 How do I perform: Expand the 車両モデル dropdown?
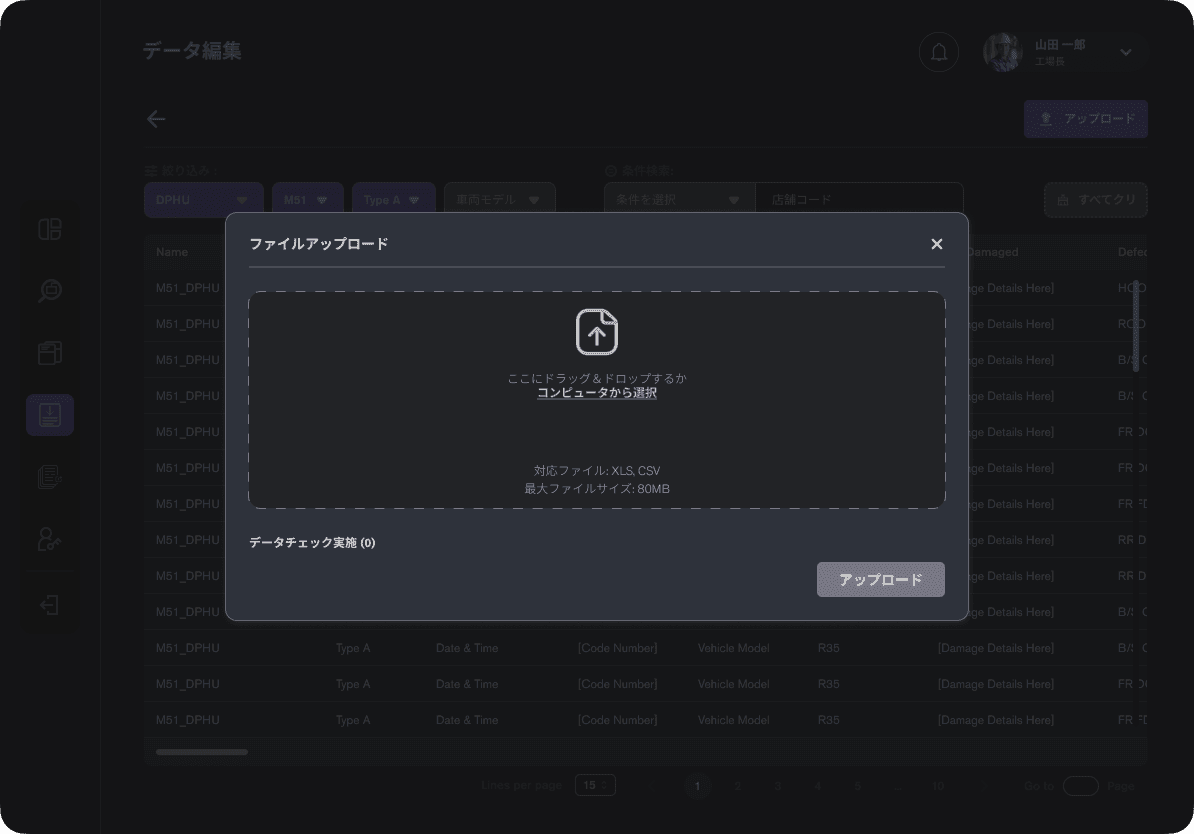pyautogui.click(x=499, y=197)
